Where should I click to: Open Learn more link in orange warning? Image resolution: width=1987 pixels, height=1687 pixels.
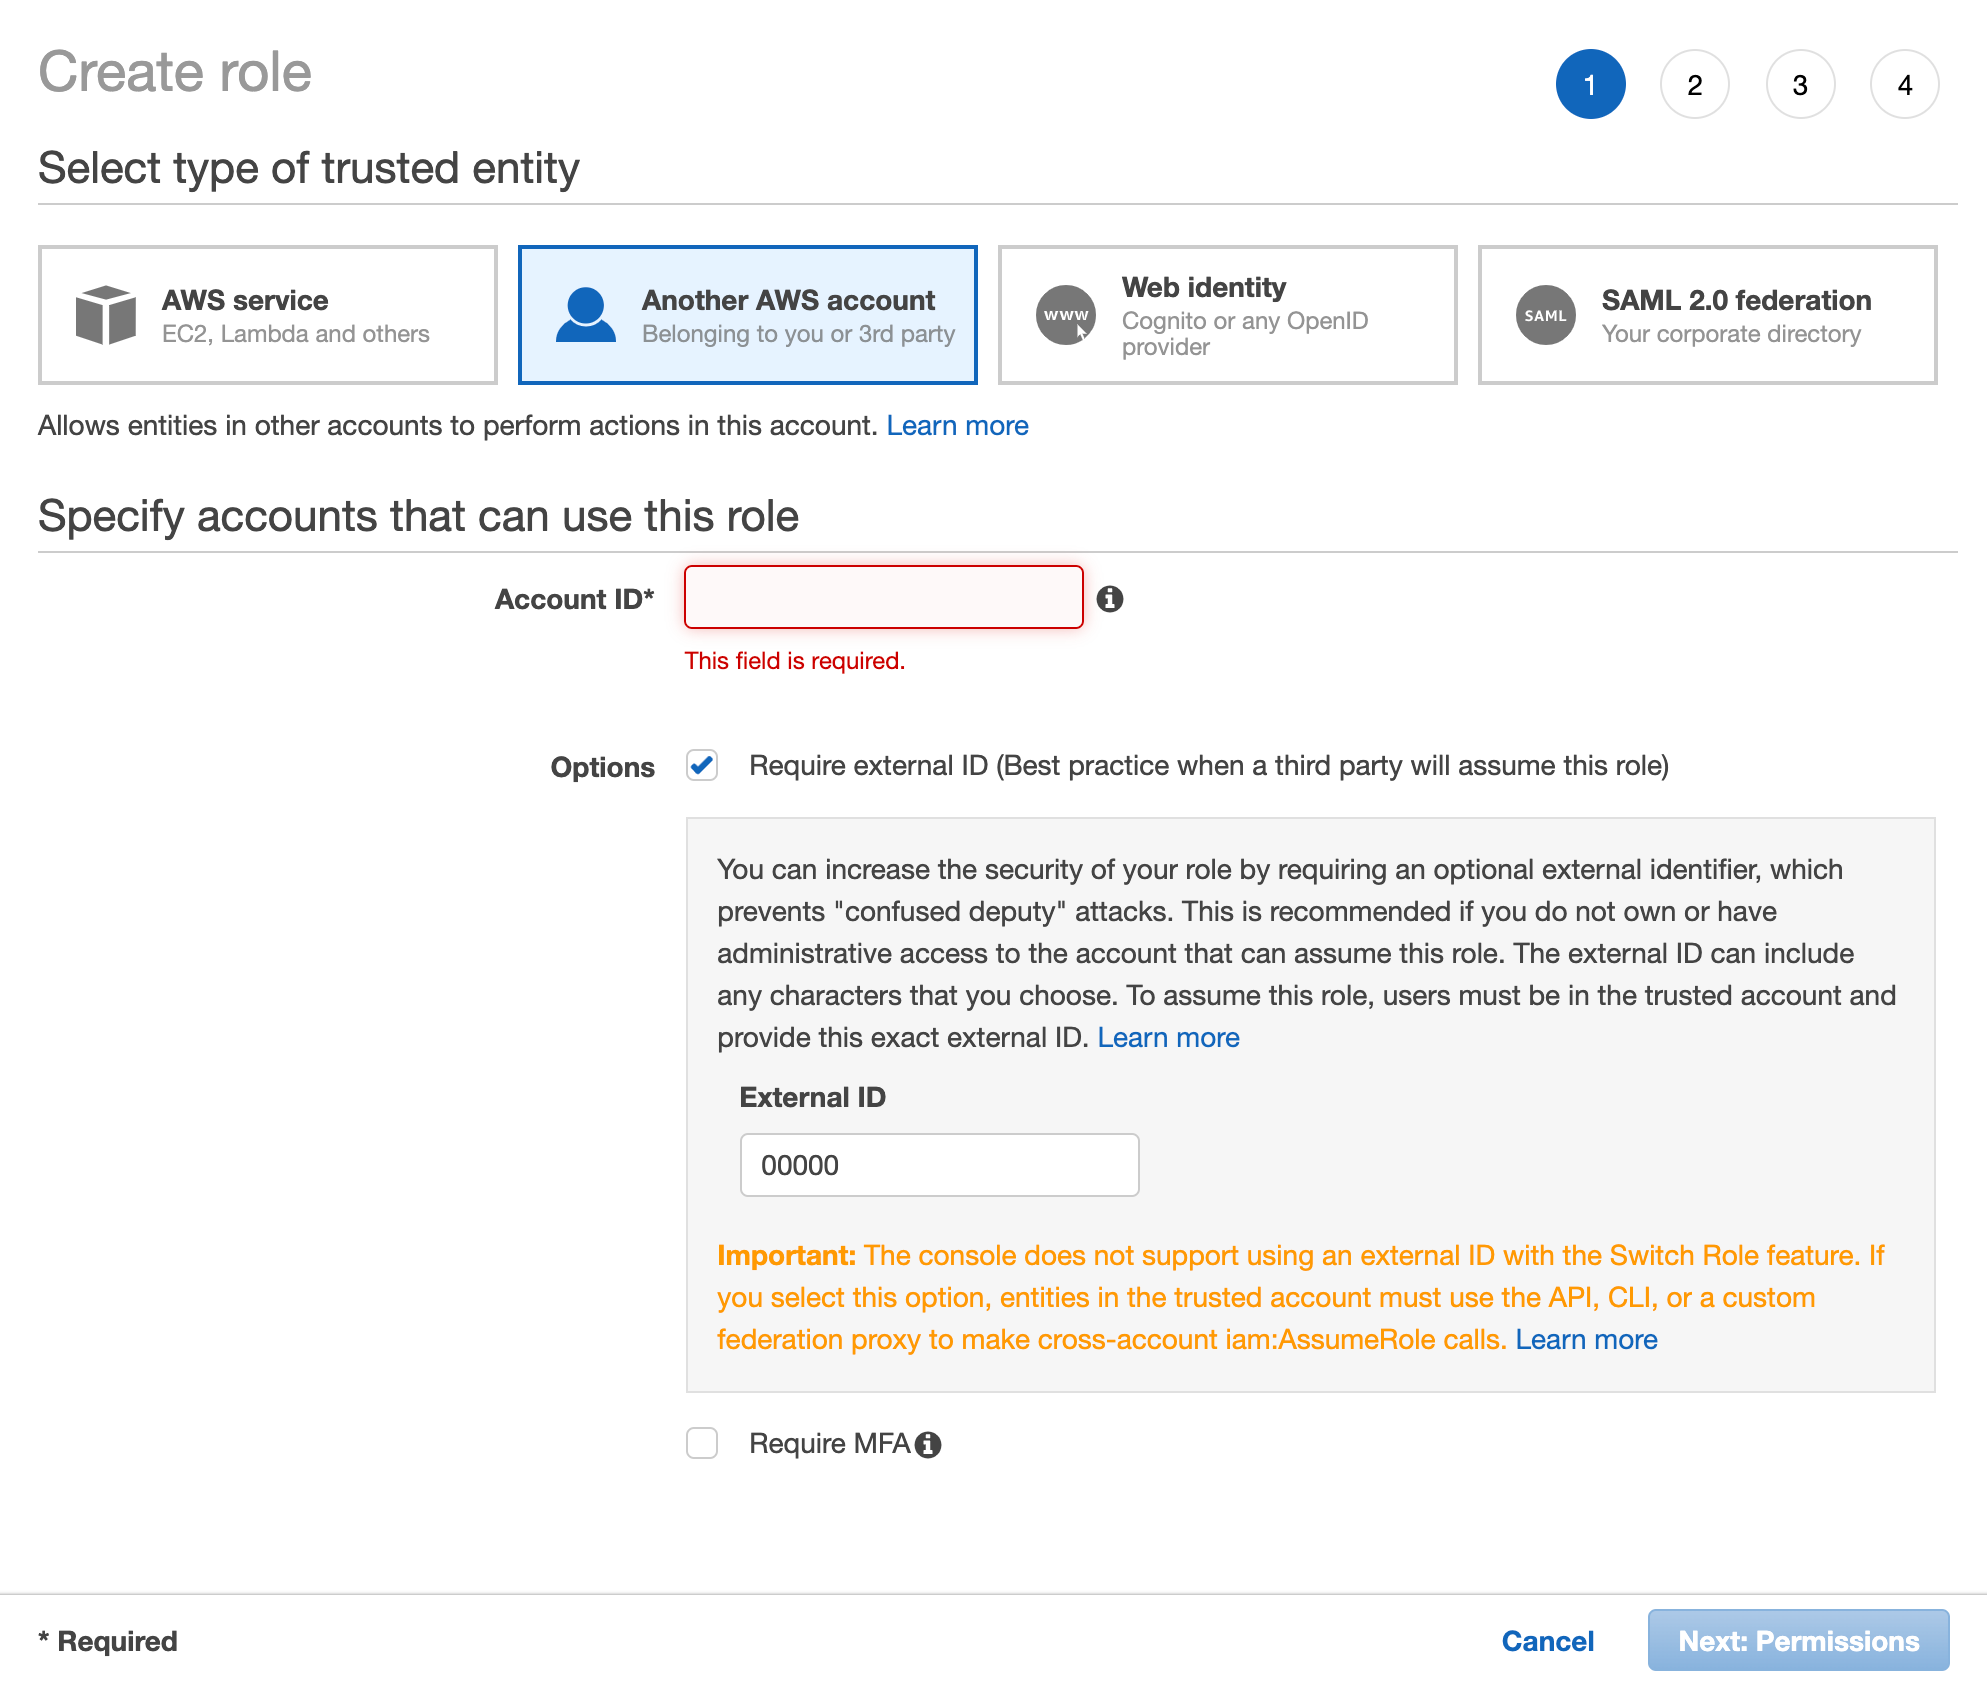click(1586, 1340)
